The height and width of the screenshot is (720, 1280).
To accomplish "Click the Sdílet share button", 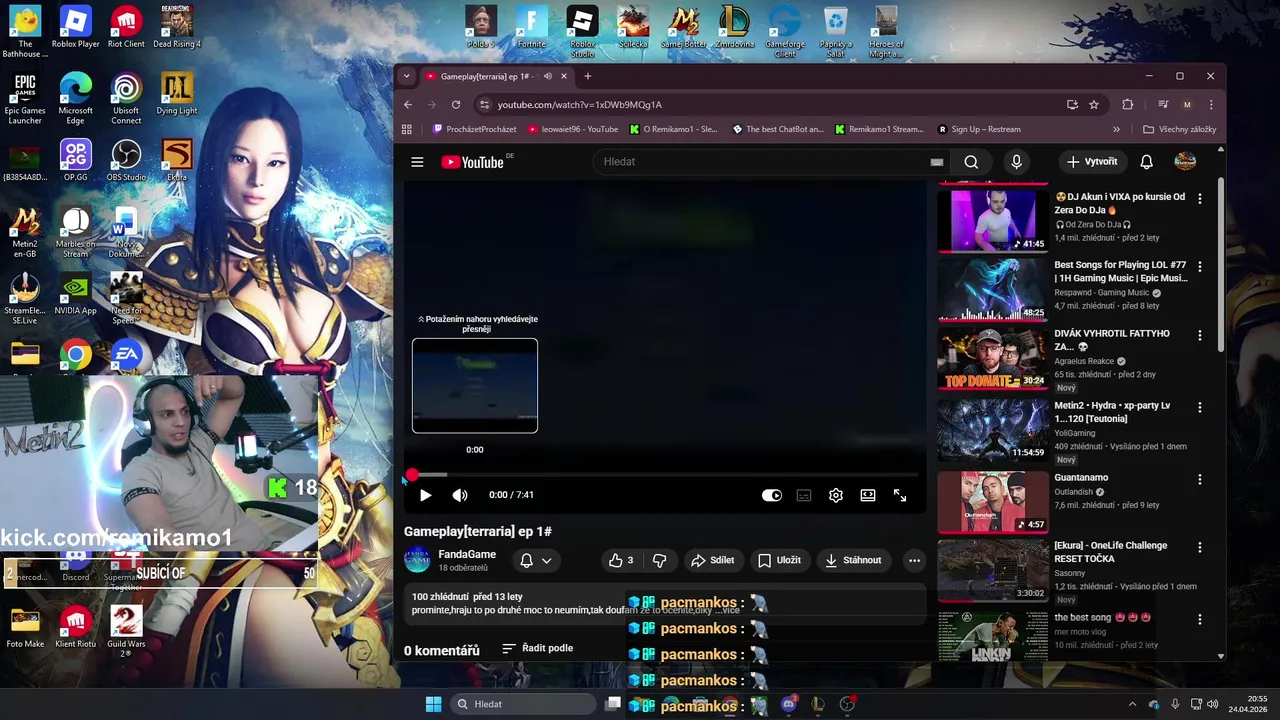I will (713, 560).
